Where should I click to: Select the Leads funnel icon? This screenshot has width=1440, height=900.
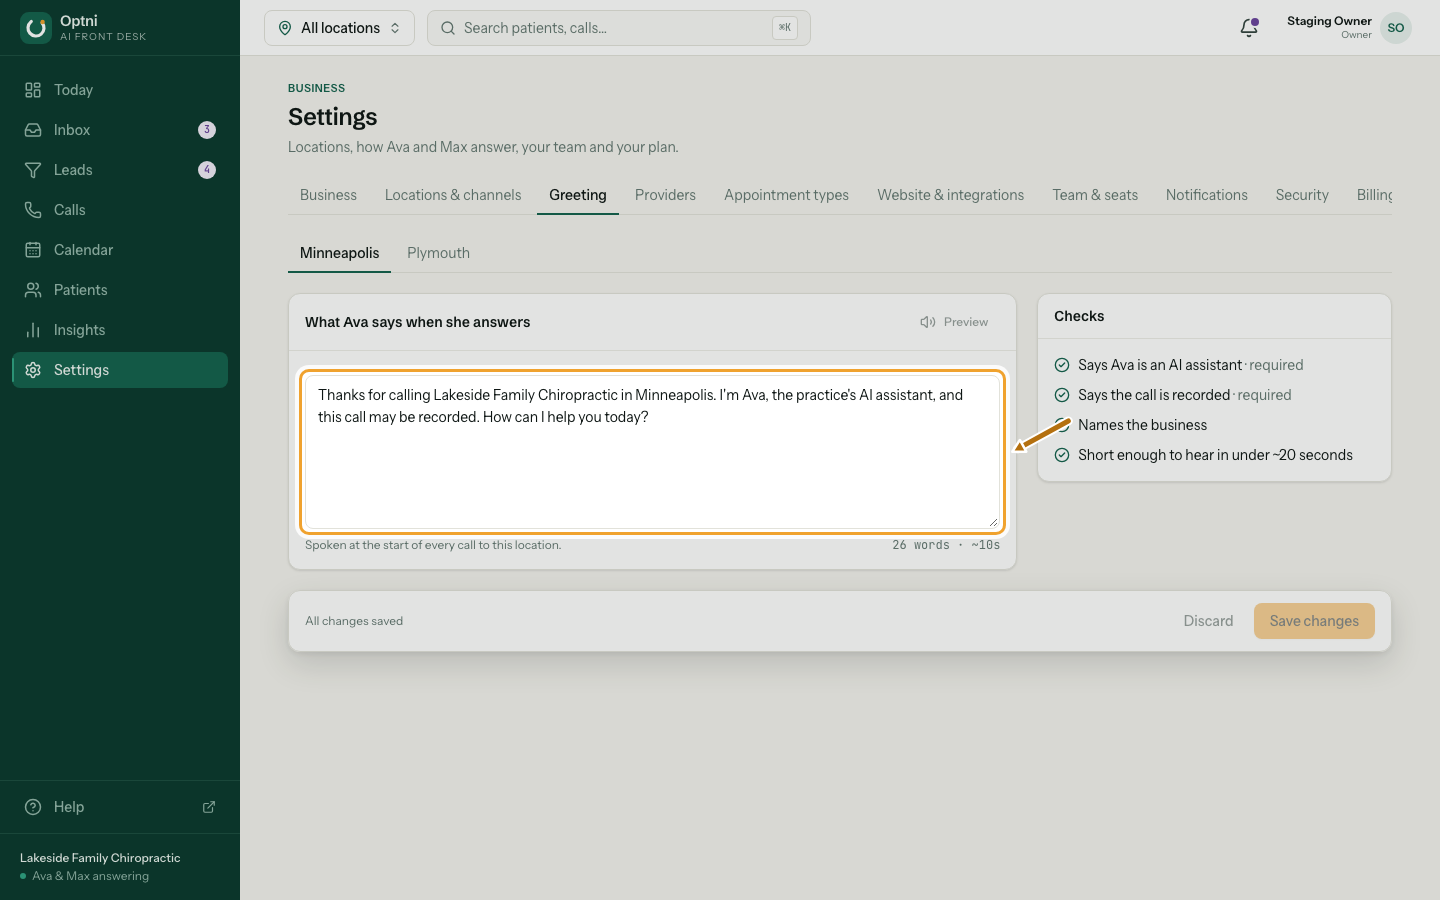33,170
